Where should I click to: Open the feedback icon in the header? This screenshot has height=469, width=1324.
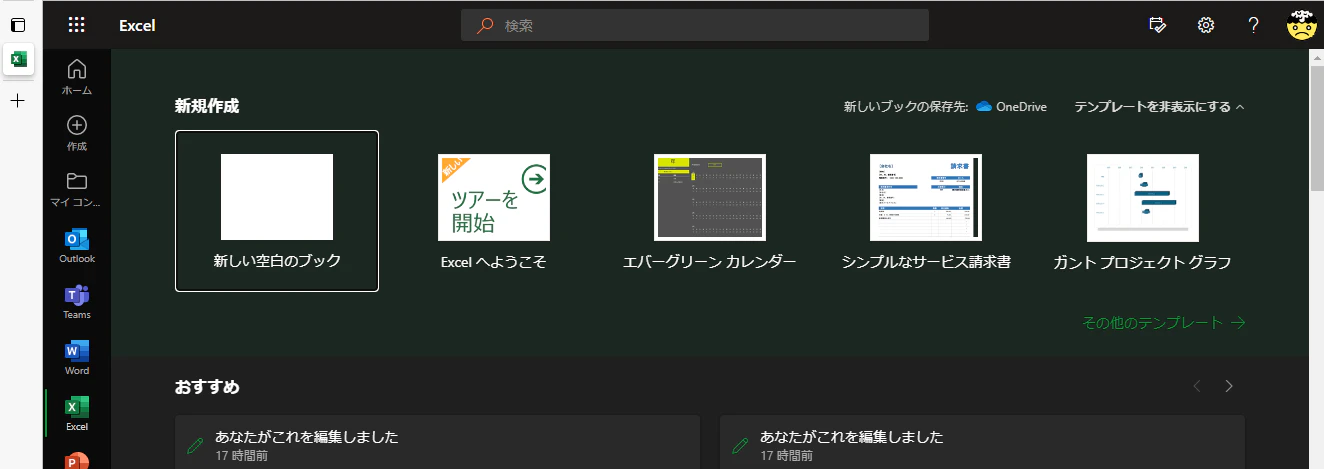pyautogui.click(x=1159, y=25)
